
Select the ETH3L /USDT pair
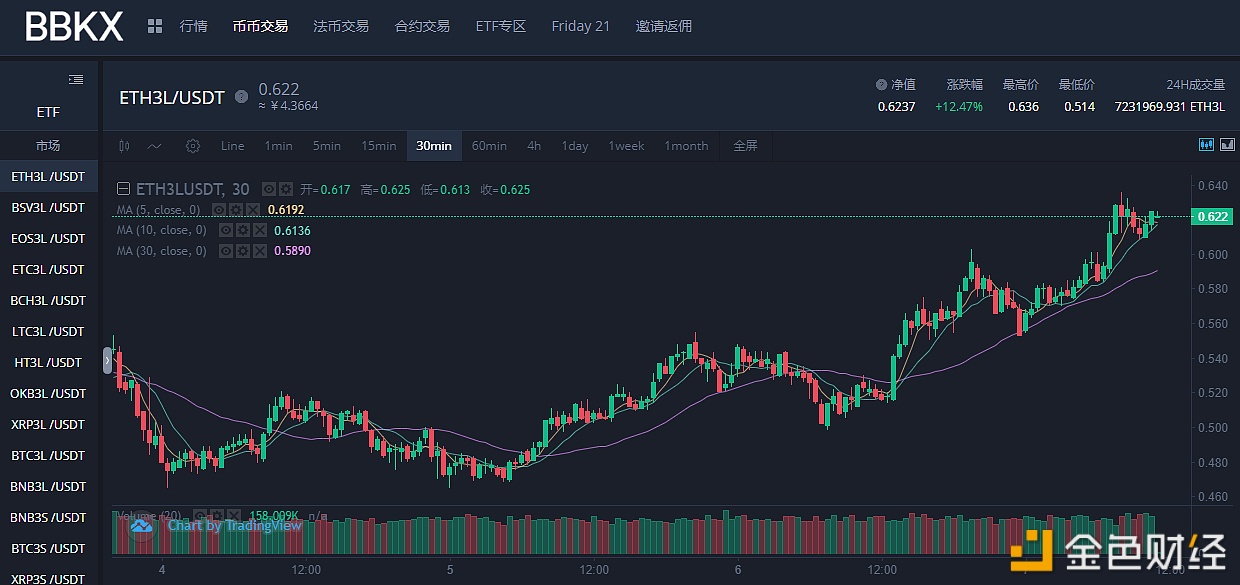[49, 177]
